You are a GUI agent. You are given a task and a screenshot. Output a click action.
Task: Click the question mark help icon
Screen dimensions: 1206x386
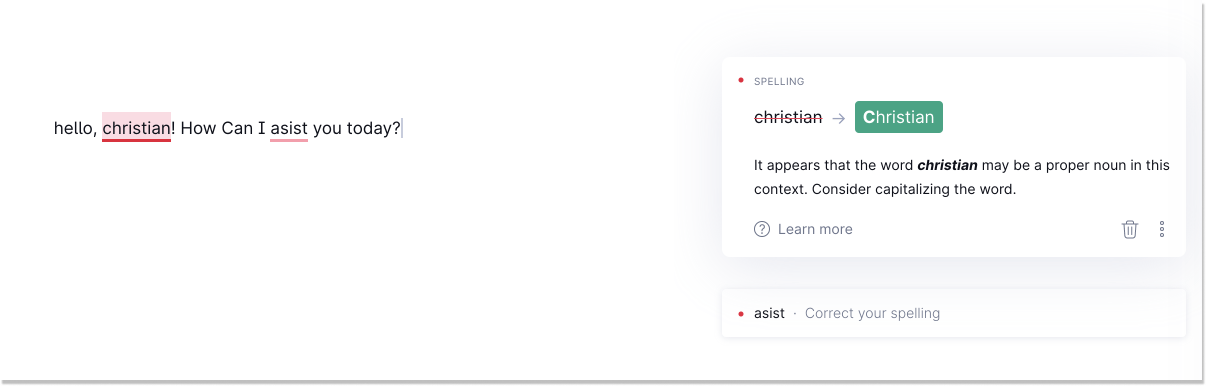(762, 229)
